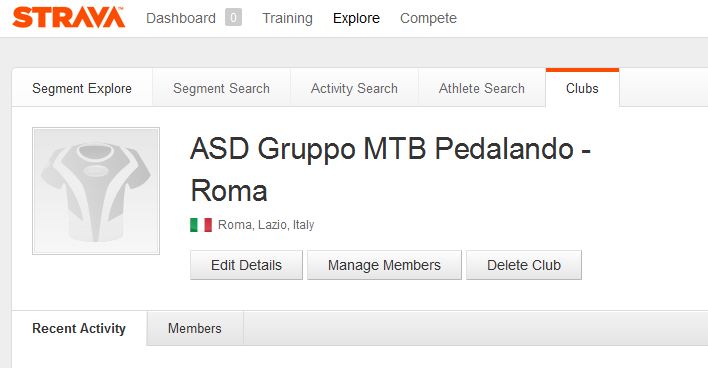This screenshot has height=368, width=708.
Task: Show the Recent Activity tab
Action: click(79, 328)
